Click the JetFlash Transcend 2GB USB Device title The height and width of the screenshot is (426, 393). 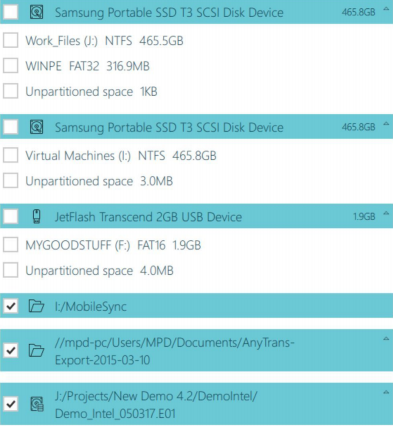pyautogui.click(x=148, y=217)
